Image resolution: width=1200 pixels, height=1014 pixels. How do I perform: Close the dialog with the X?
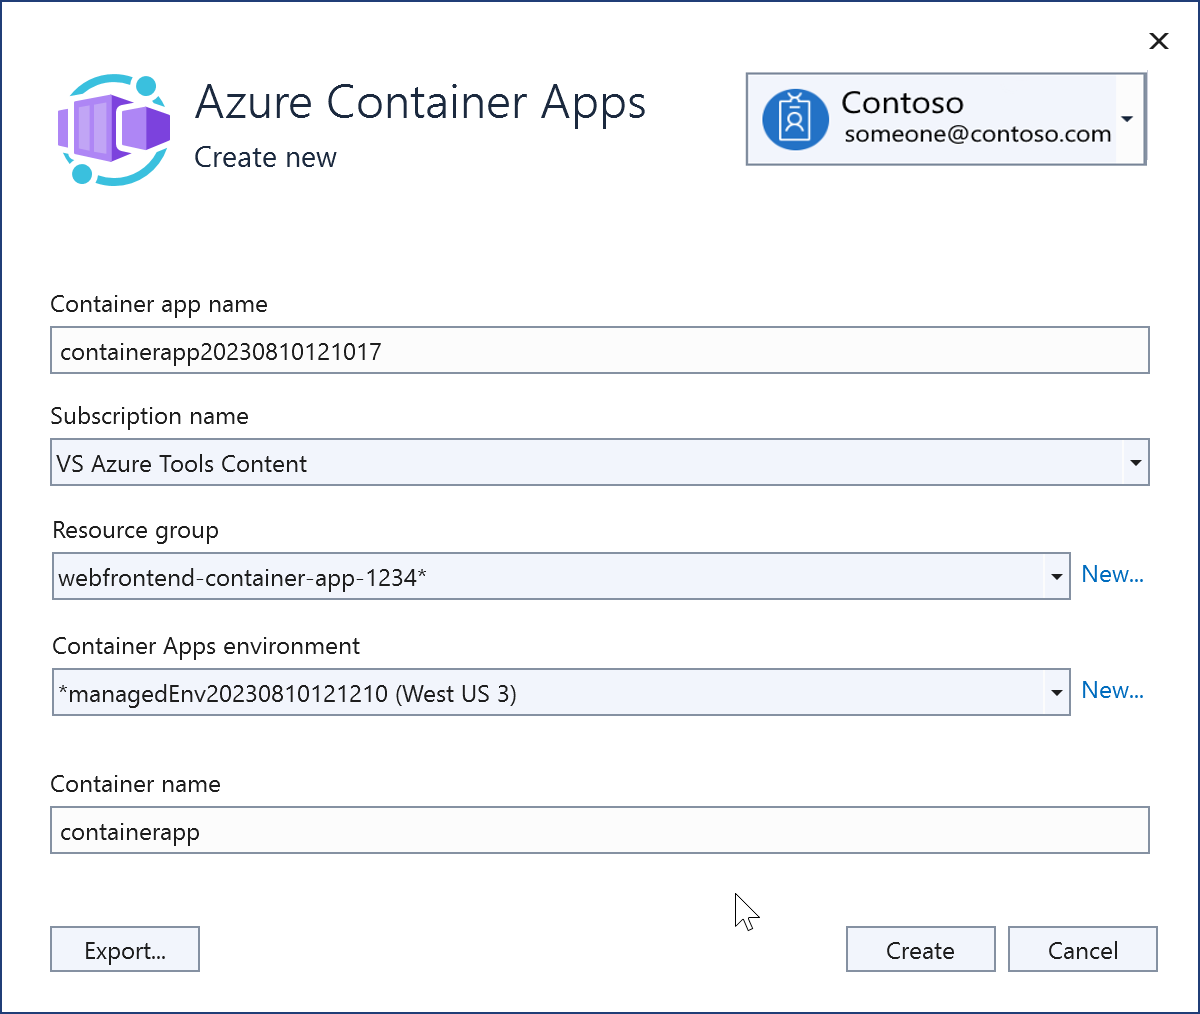(x=1158, y=41)
